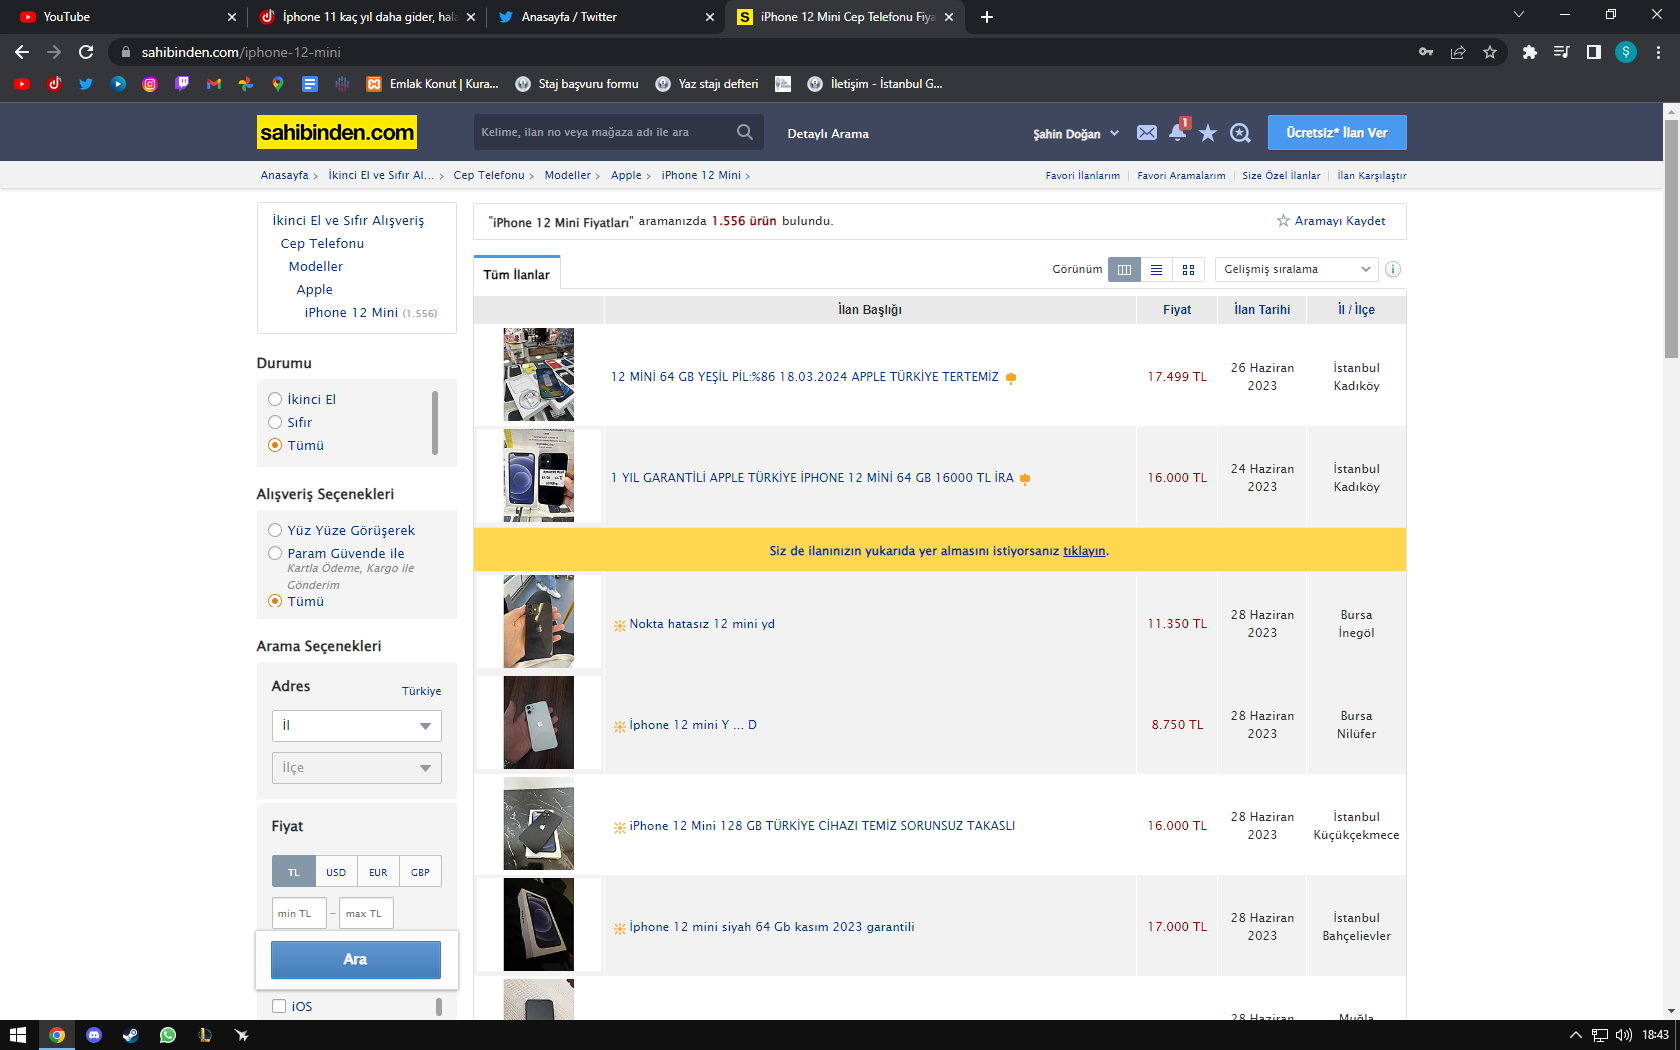The height and width of the screenshot is (1050, 1680).
Task: Open Gmail bookmark icon in bookmarks bar
Action: 214,84
